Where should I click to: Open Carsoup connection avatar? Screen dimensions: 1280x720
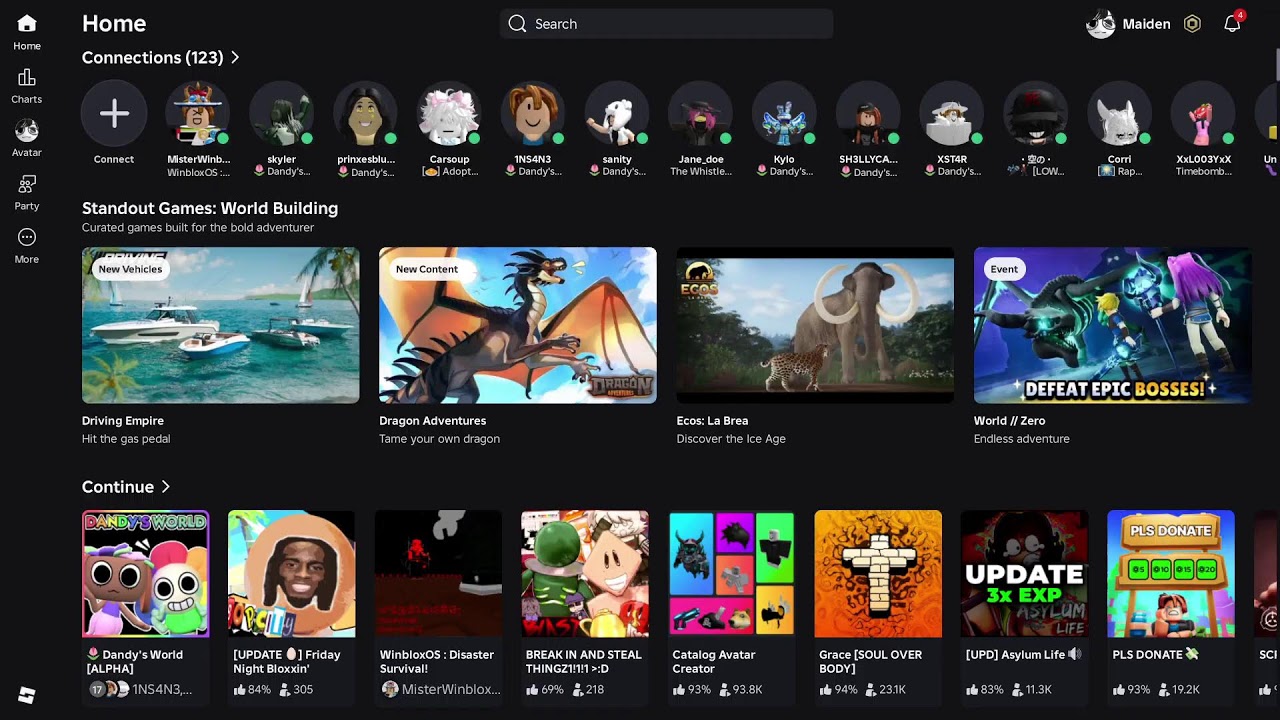pyautogui.click(x=449, y=114)
